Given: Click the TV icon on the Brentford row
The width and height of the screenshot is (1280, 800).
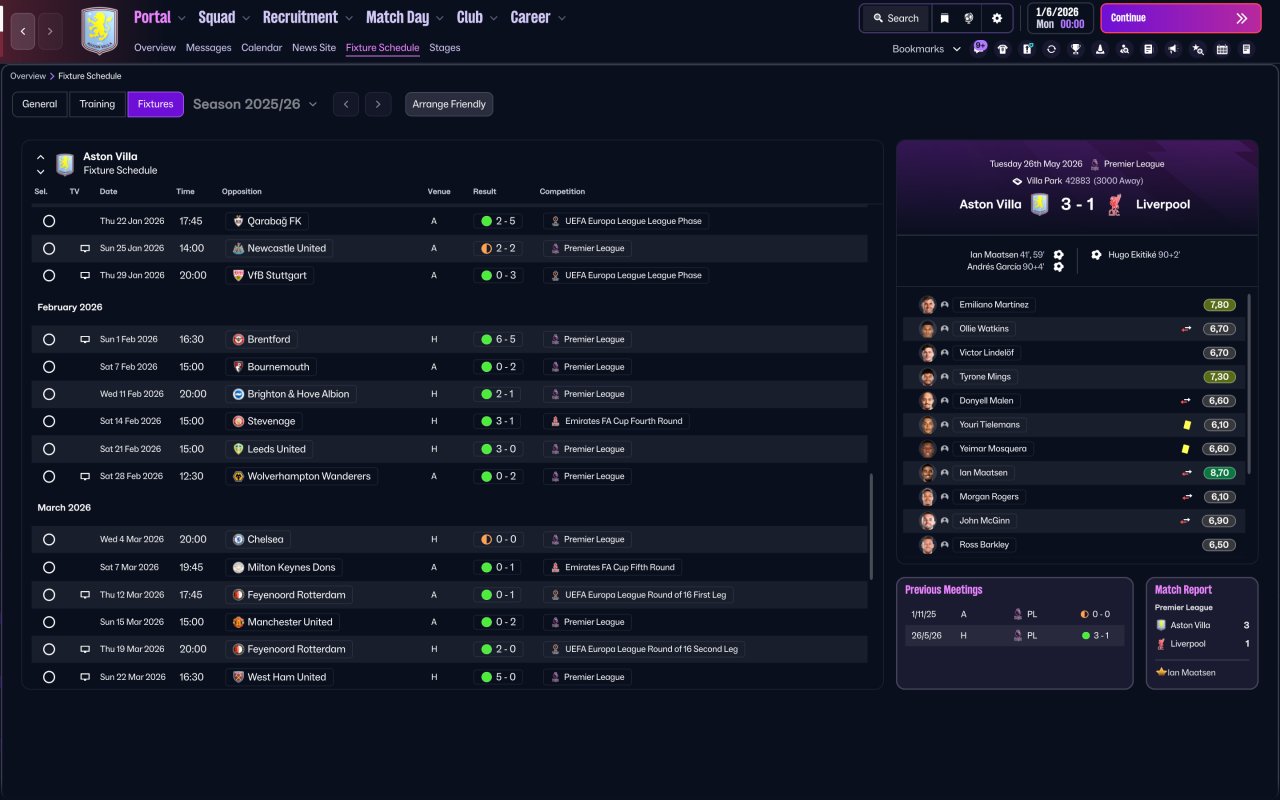Looking at the screenshot, I should (85, 340).
